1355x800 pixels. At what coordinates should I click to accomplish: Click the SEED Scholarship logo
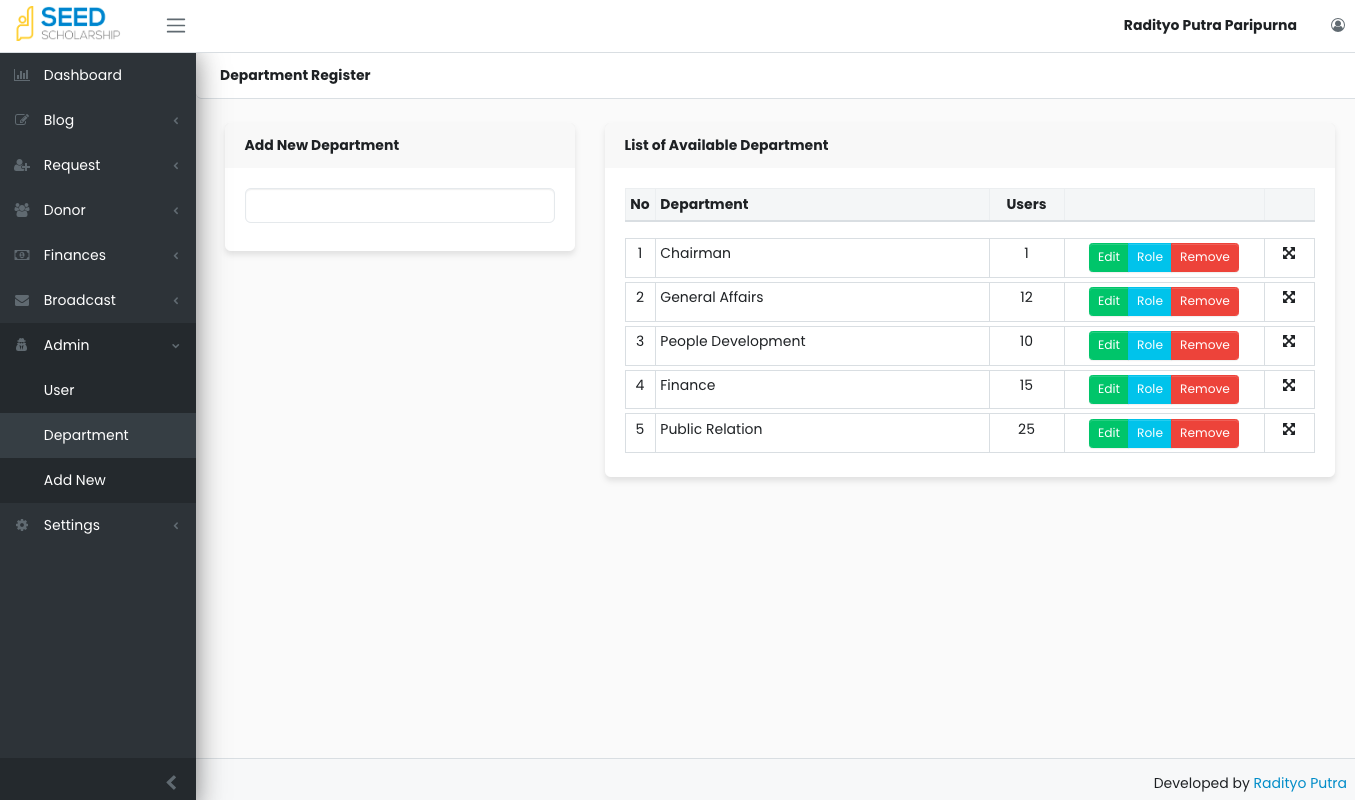point(68,24)
